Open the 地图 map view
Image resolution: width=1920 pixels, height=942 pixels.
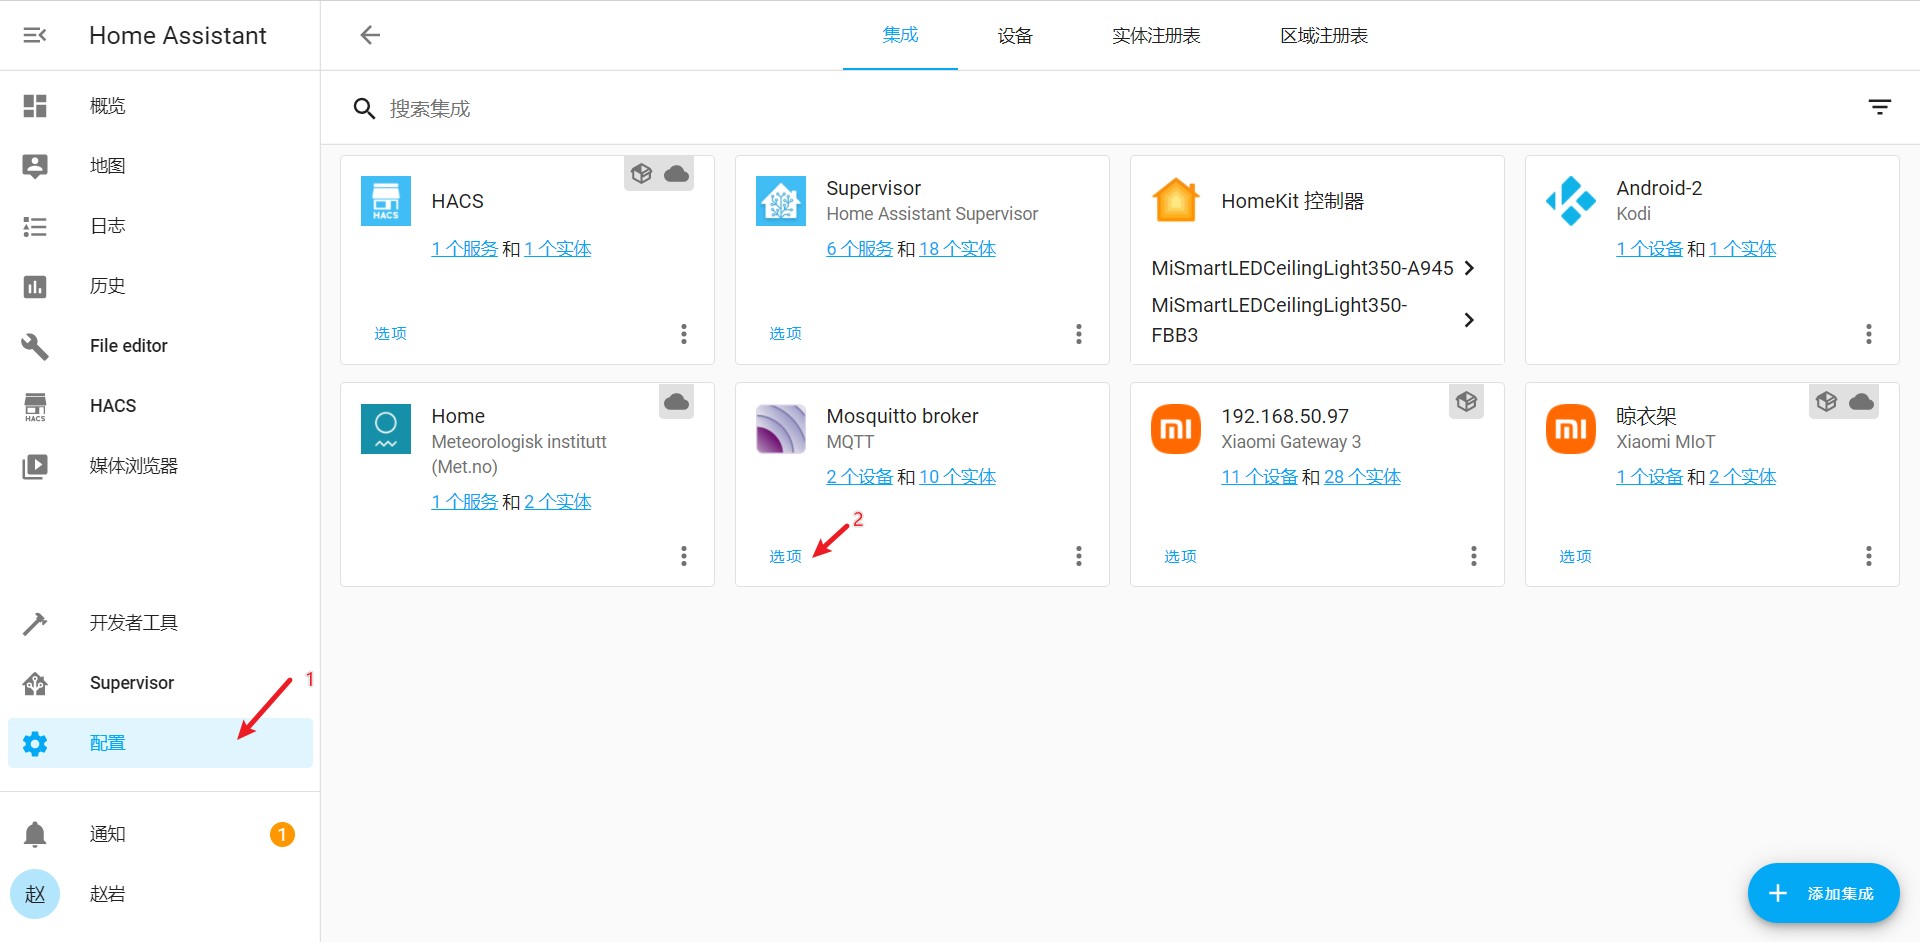[x=107, y=165]
